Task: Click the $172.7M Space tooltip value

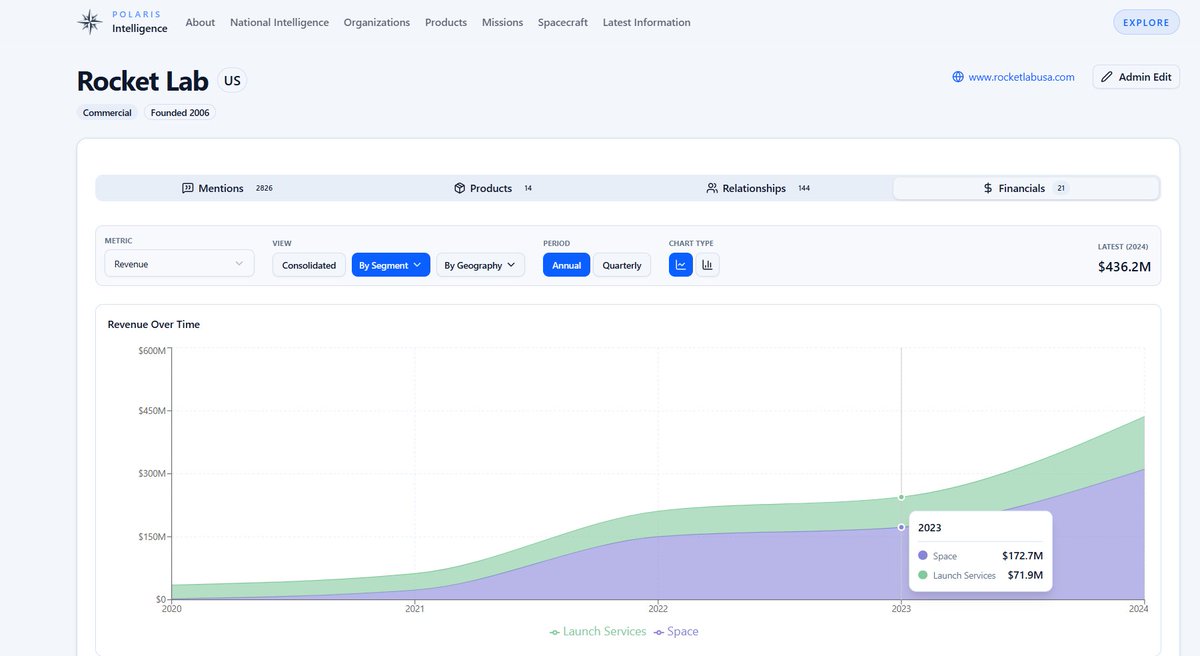Action: pyautogui.click(x=1023, y=556)
